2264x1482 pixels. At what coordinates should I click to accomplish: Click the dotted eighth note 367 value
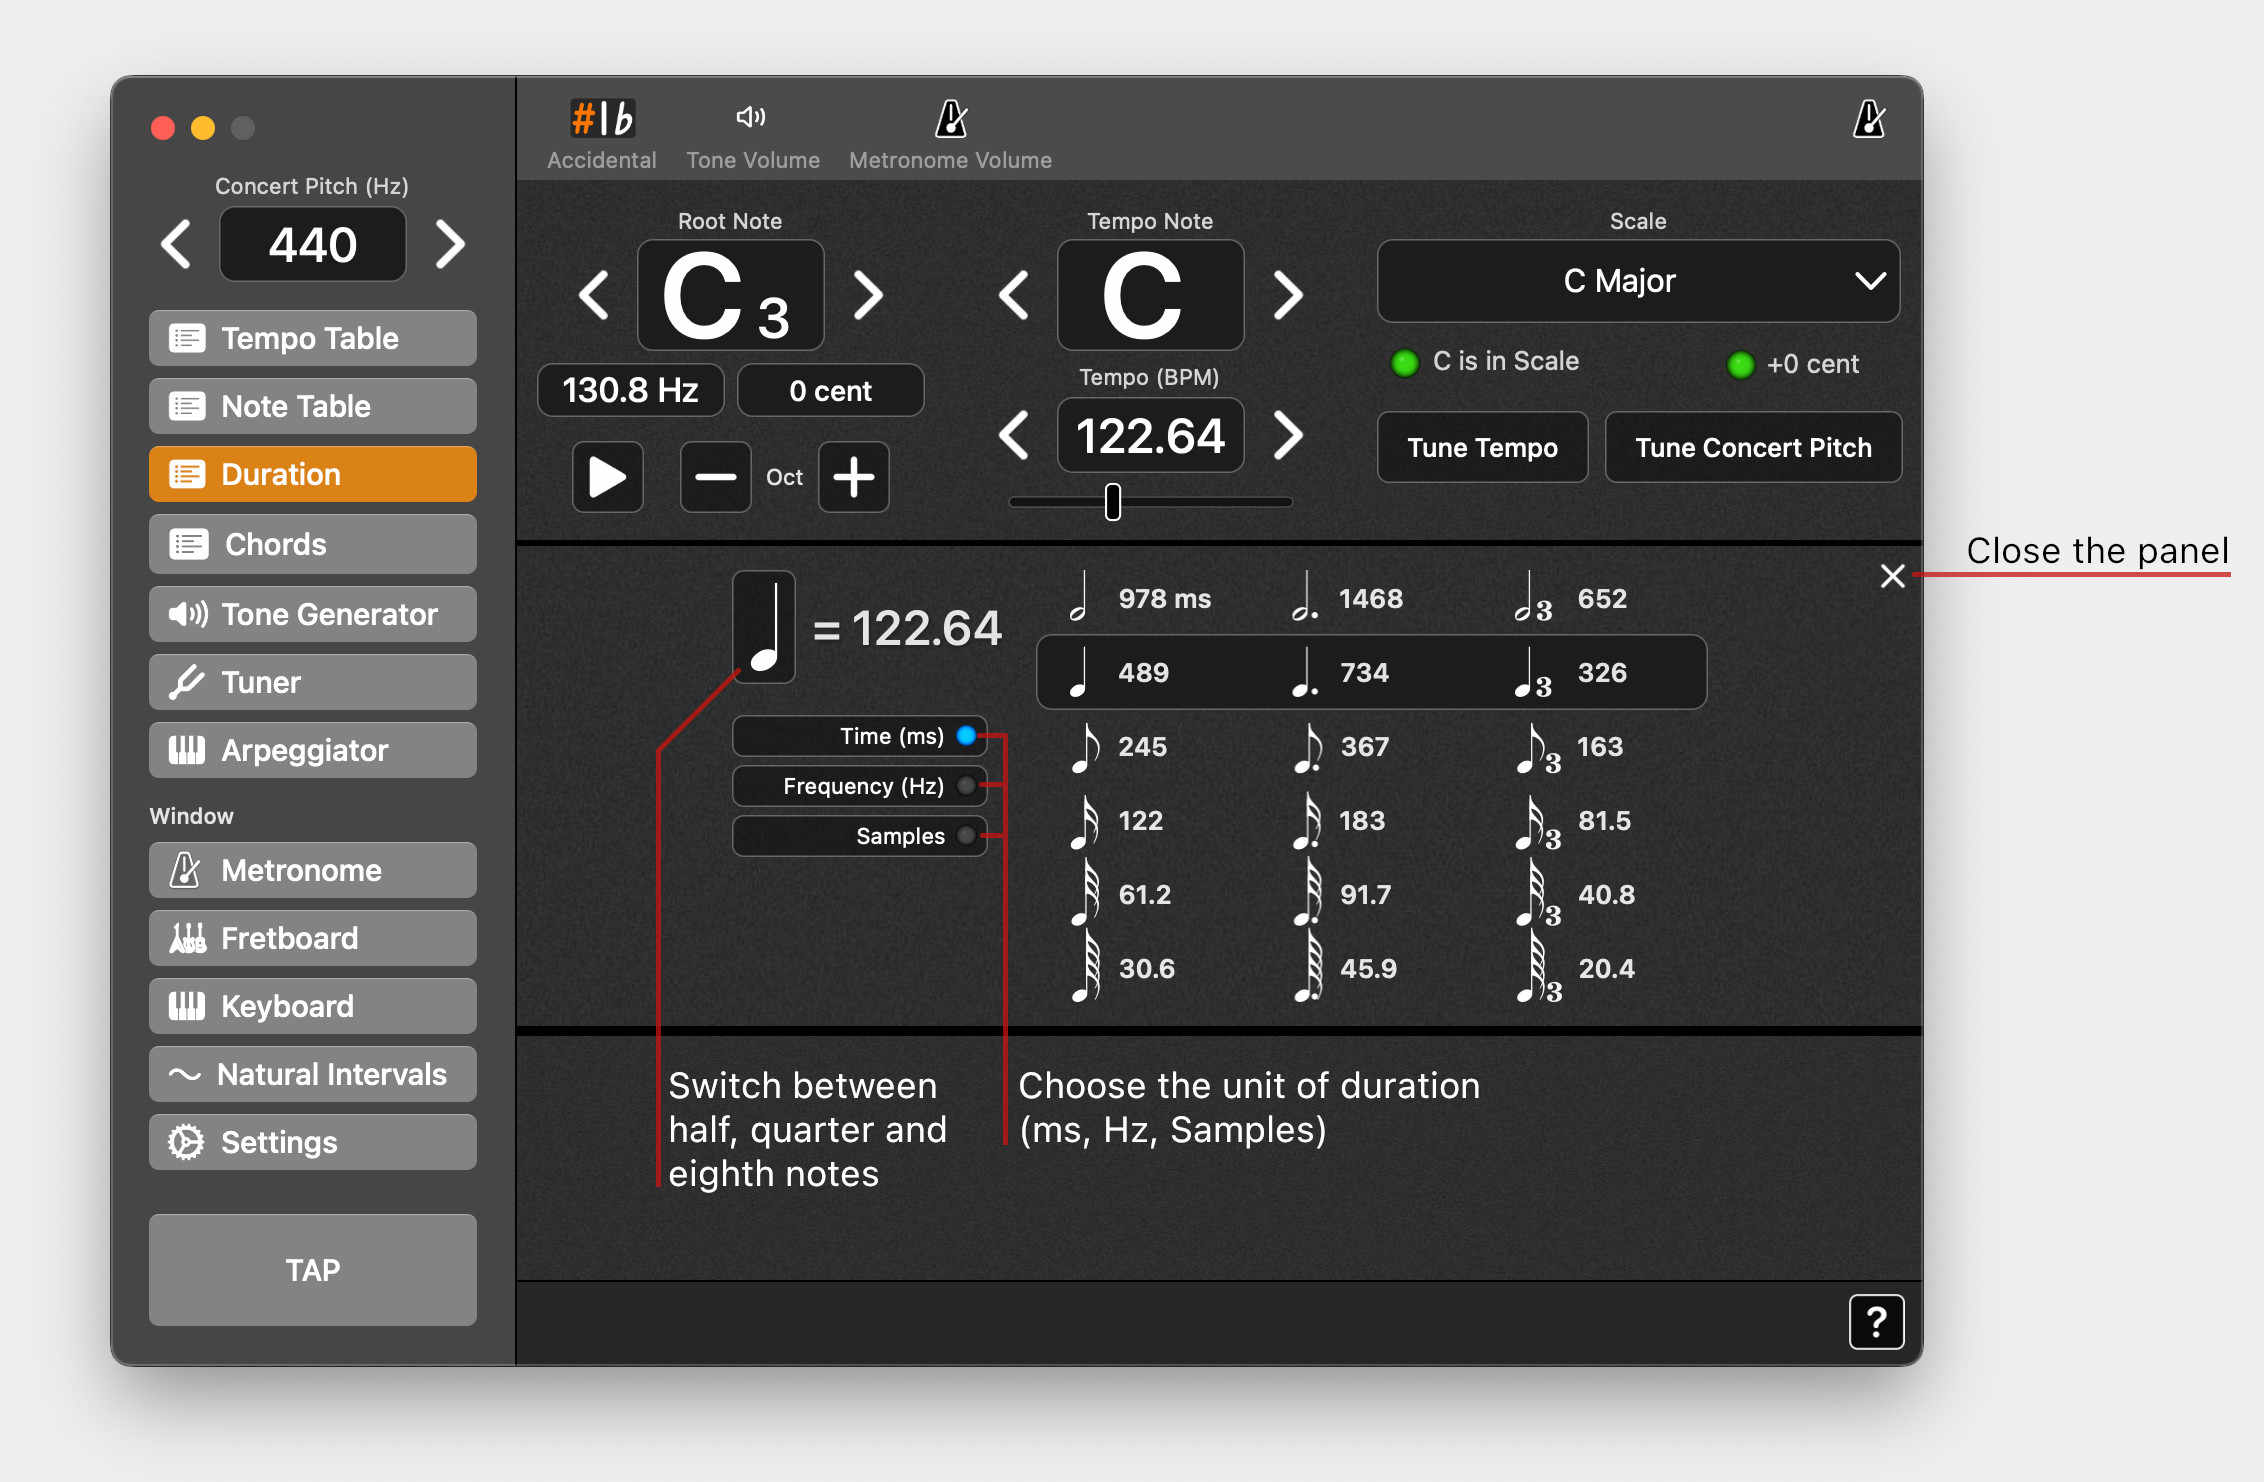pos(1364,746)
